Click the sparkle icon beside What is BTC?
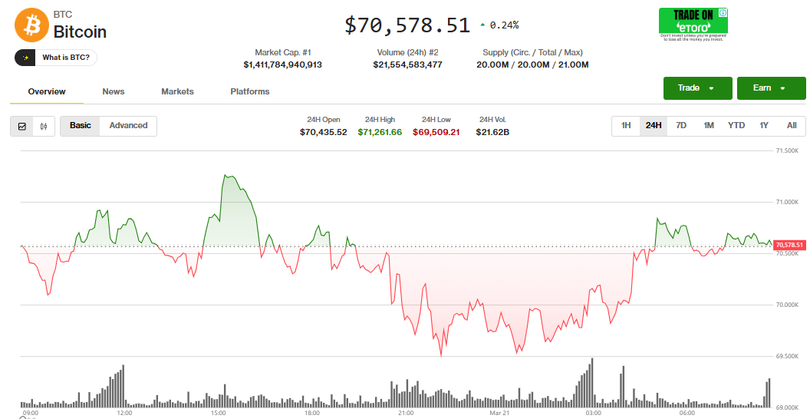Screen dimensions: 810x419 (x=26, y=57)
